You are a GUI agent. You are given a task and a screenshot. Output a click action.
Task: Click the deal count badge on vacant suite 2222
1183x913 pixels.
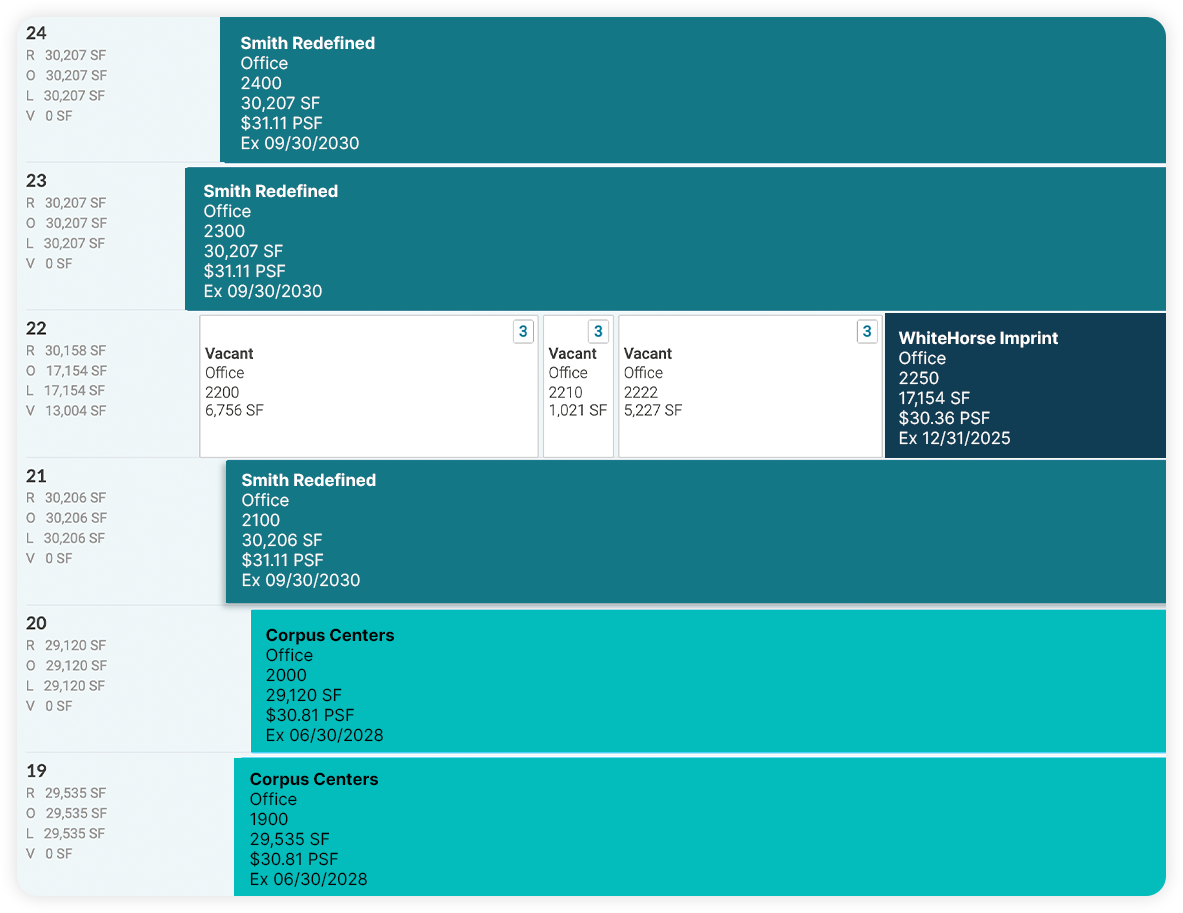867,331
